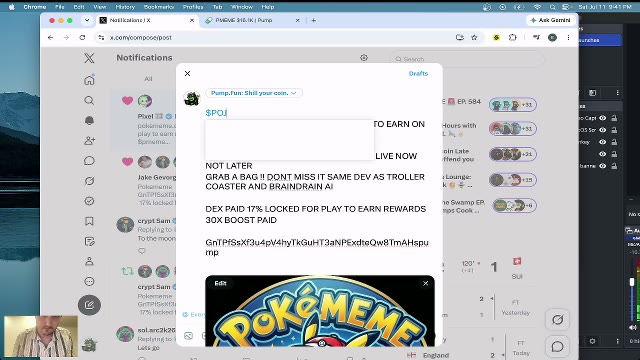Click Ask Gemini button
Image resolution: width=640 pixels, height=360 pixels.
[551, 20]
